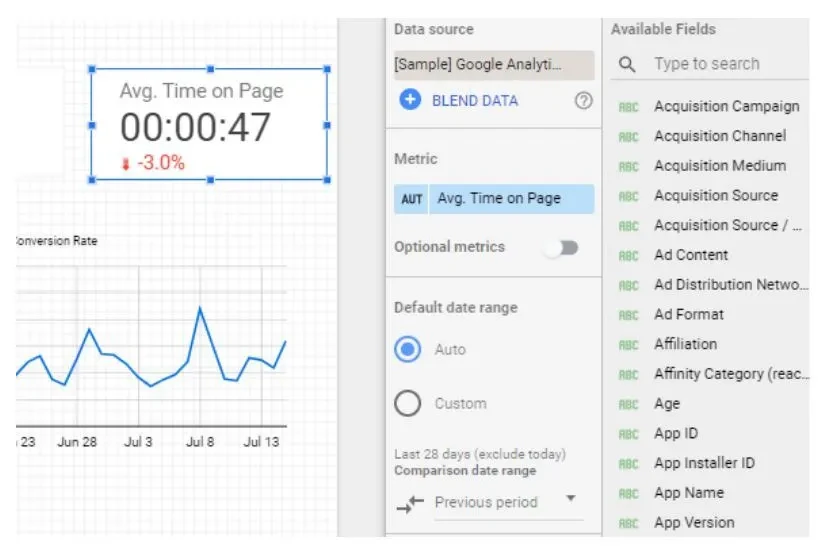Select the Auto date range radio
Viewport: 827px width, 553px height.
click(x=407, y=349)
